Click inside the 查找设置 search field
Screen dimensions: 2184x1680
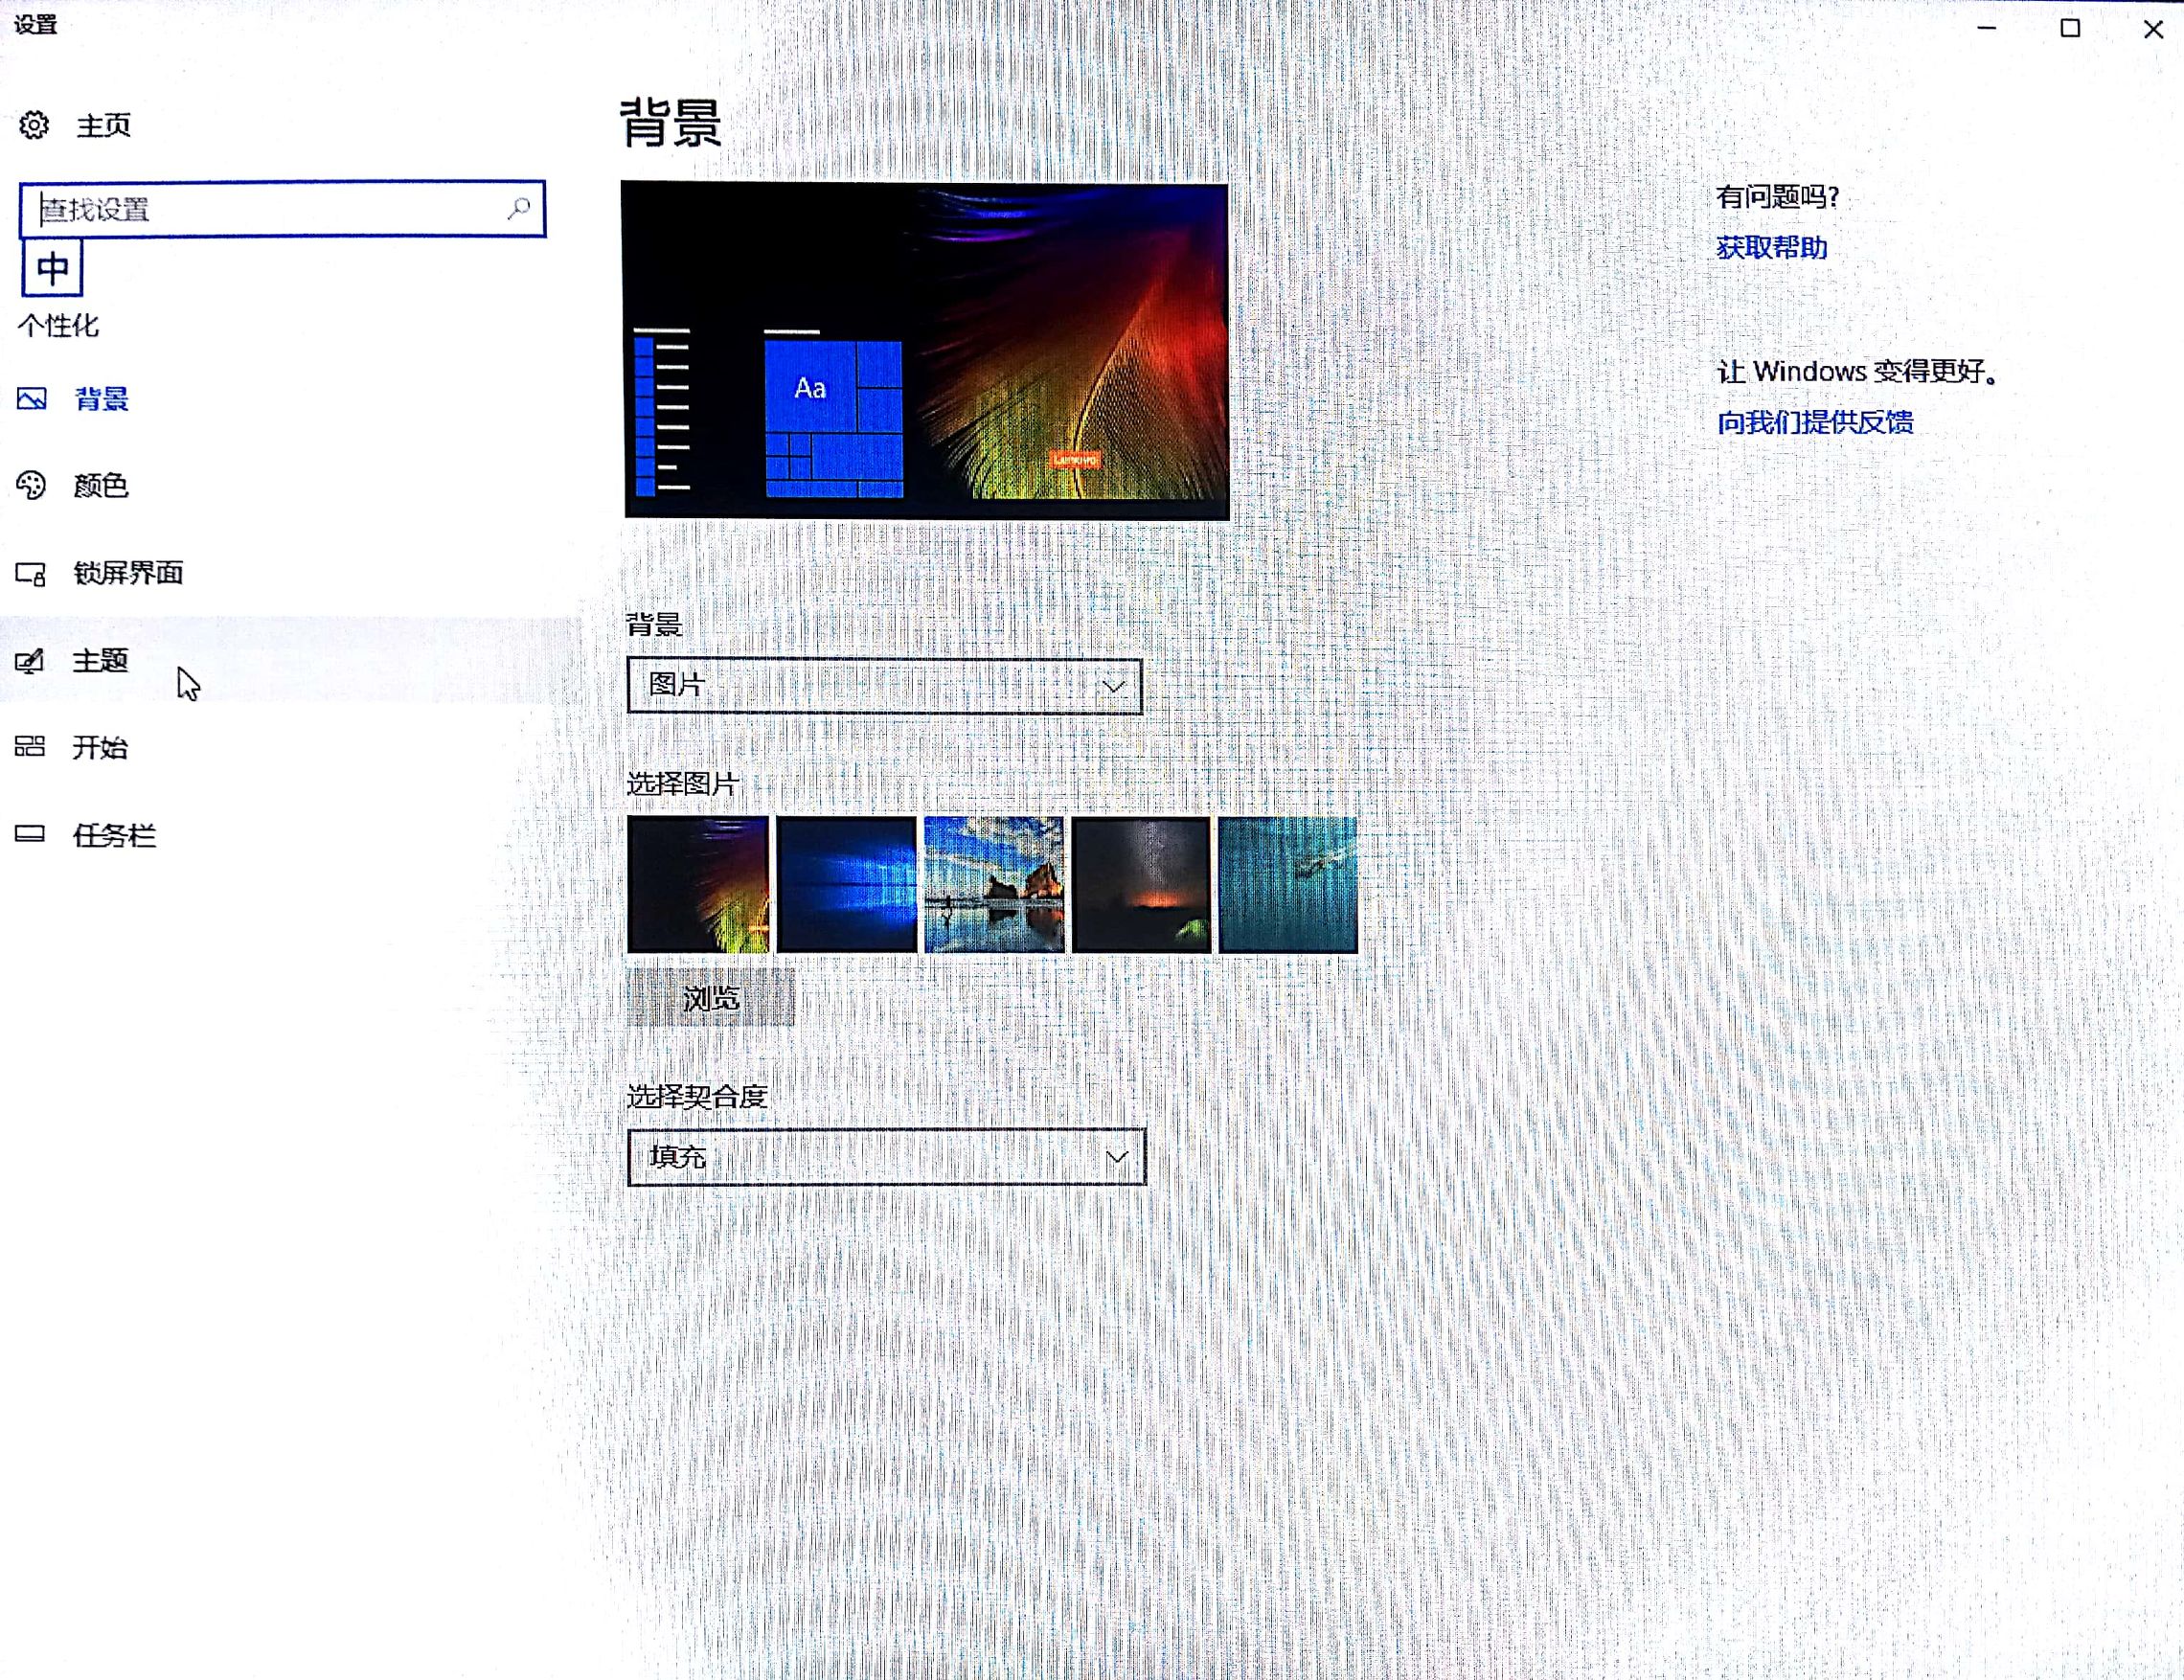point(250,209)
